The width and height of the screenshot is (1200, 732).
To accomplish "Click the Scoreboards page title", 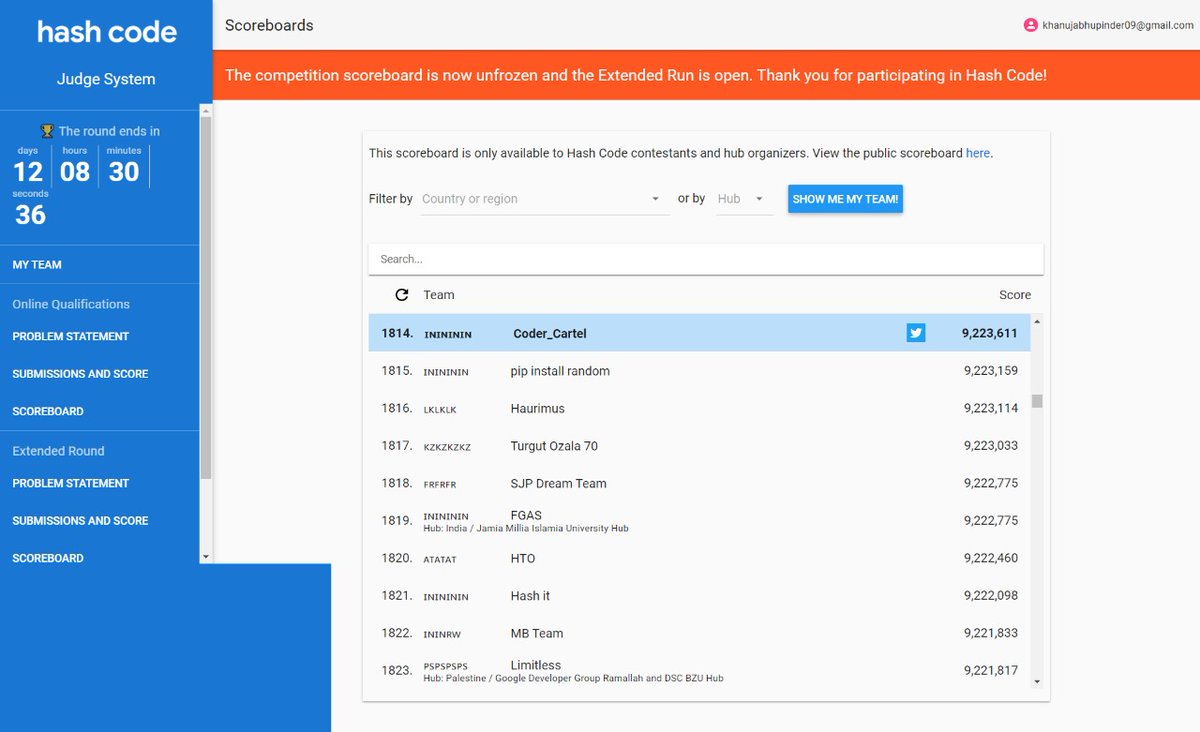I will click(x=269, y=25).
